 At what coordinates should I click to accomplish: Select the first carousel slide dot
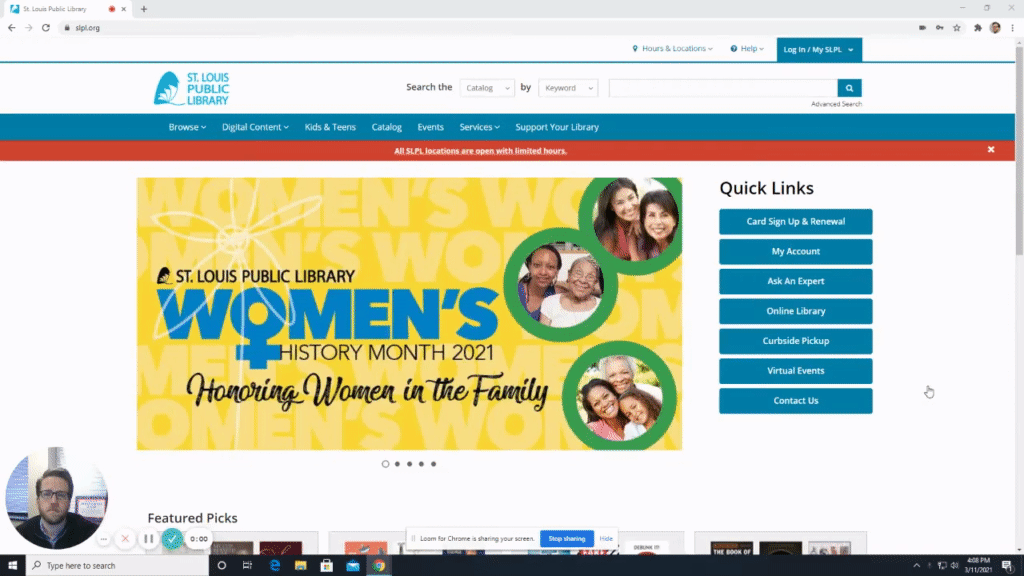[385, 464]
